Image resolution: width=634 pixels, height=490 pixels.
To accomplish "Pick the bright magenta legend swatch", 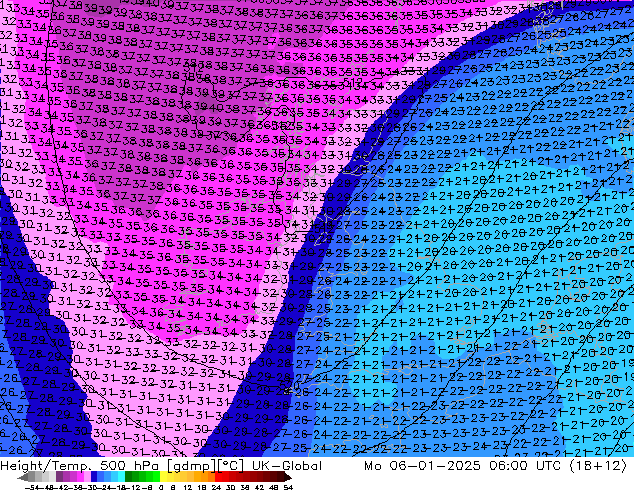I will tap(80, 477).
